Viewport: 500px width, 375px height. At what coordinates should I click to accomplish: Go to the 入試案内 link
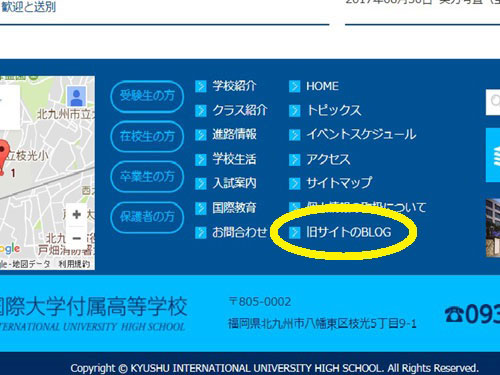click(235, 183)
